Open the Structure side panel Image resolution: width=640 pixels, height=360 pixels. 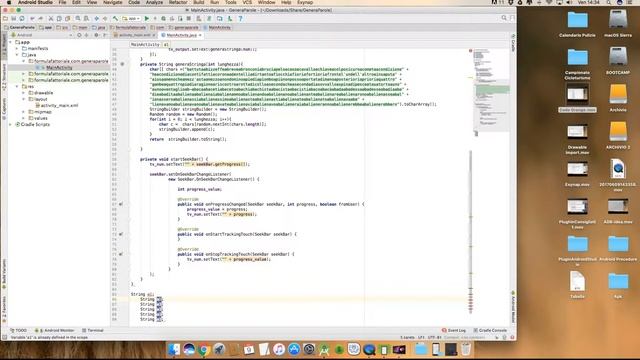tap(4, 78)
